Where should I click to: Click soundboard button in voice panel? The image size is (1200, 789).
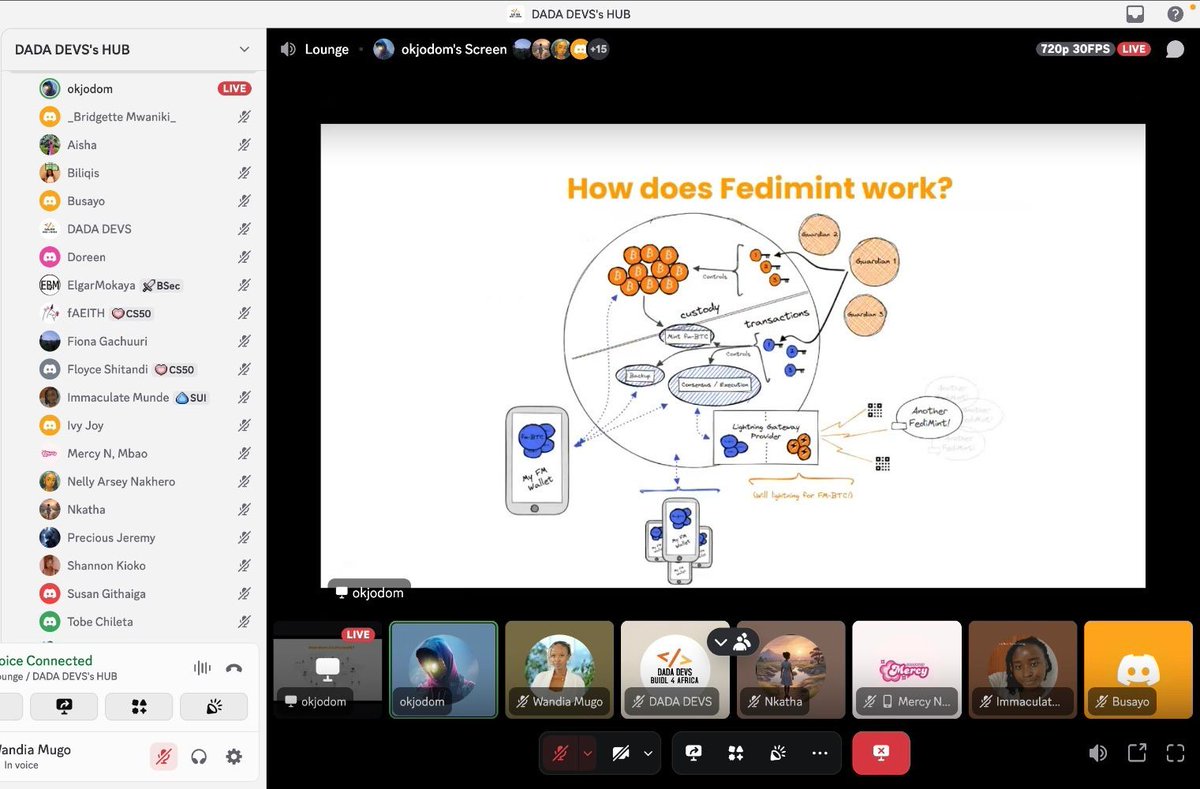pyautogui.click(x=214, y=706)
